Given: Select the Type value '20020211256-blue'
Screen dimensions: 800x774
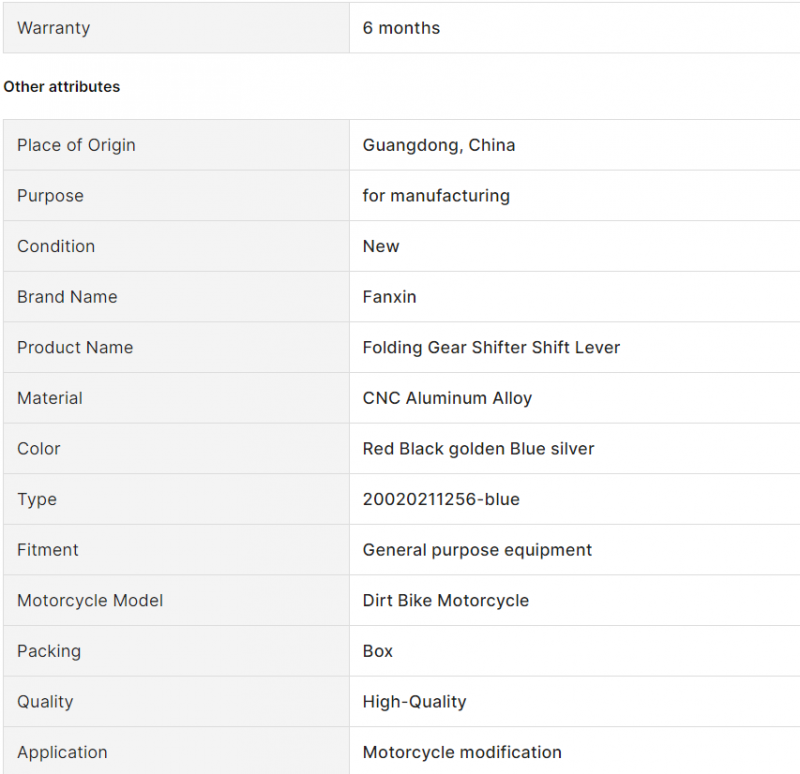Looking at the screenshot, I should click(441, 499).
